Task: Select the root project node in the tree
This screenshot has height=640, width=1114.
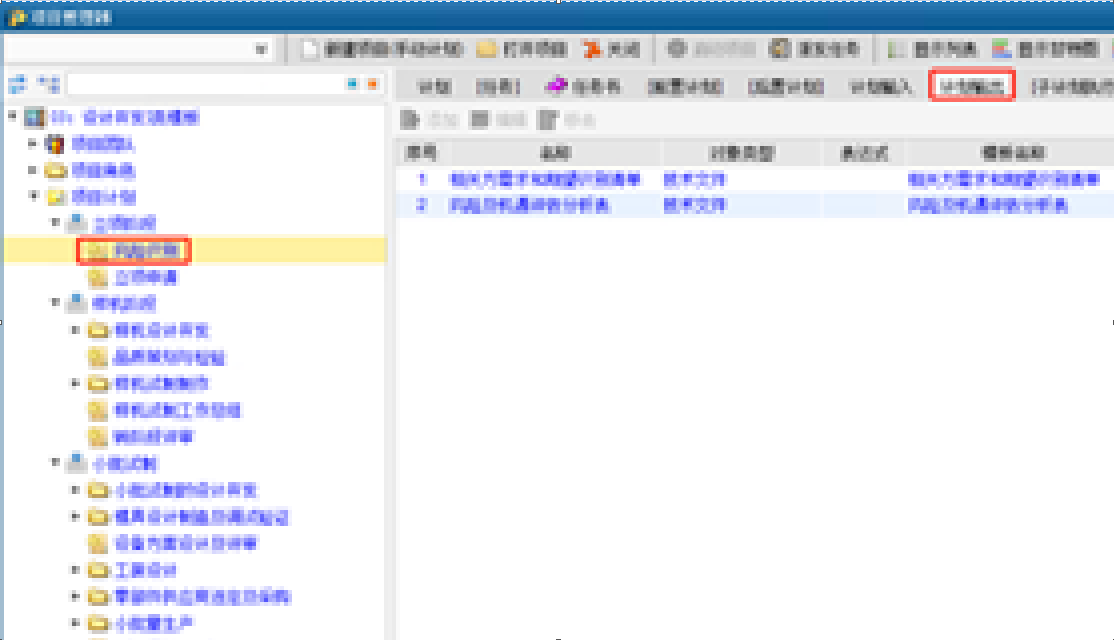Action: click(125, 117)
